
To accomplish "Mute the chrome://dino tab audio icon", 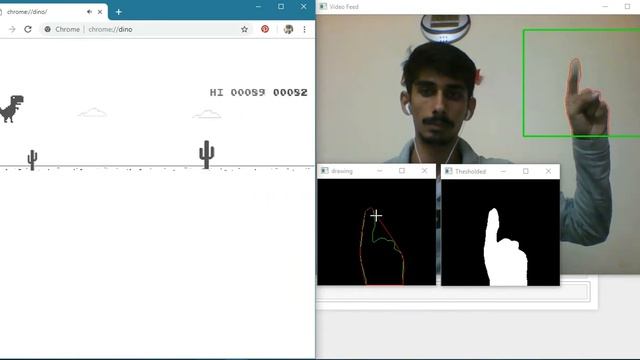I will [89, 12].
